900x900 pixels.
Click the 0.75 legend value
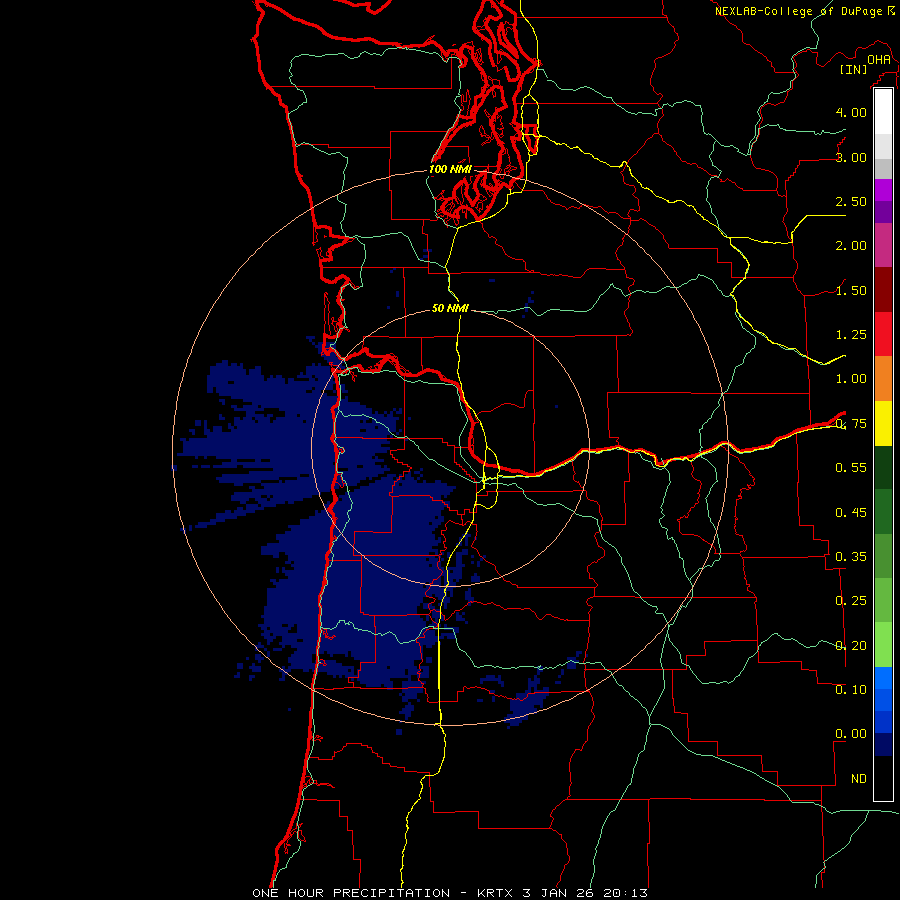pyautogui.click(x=851, y=424)
